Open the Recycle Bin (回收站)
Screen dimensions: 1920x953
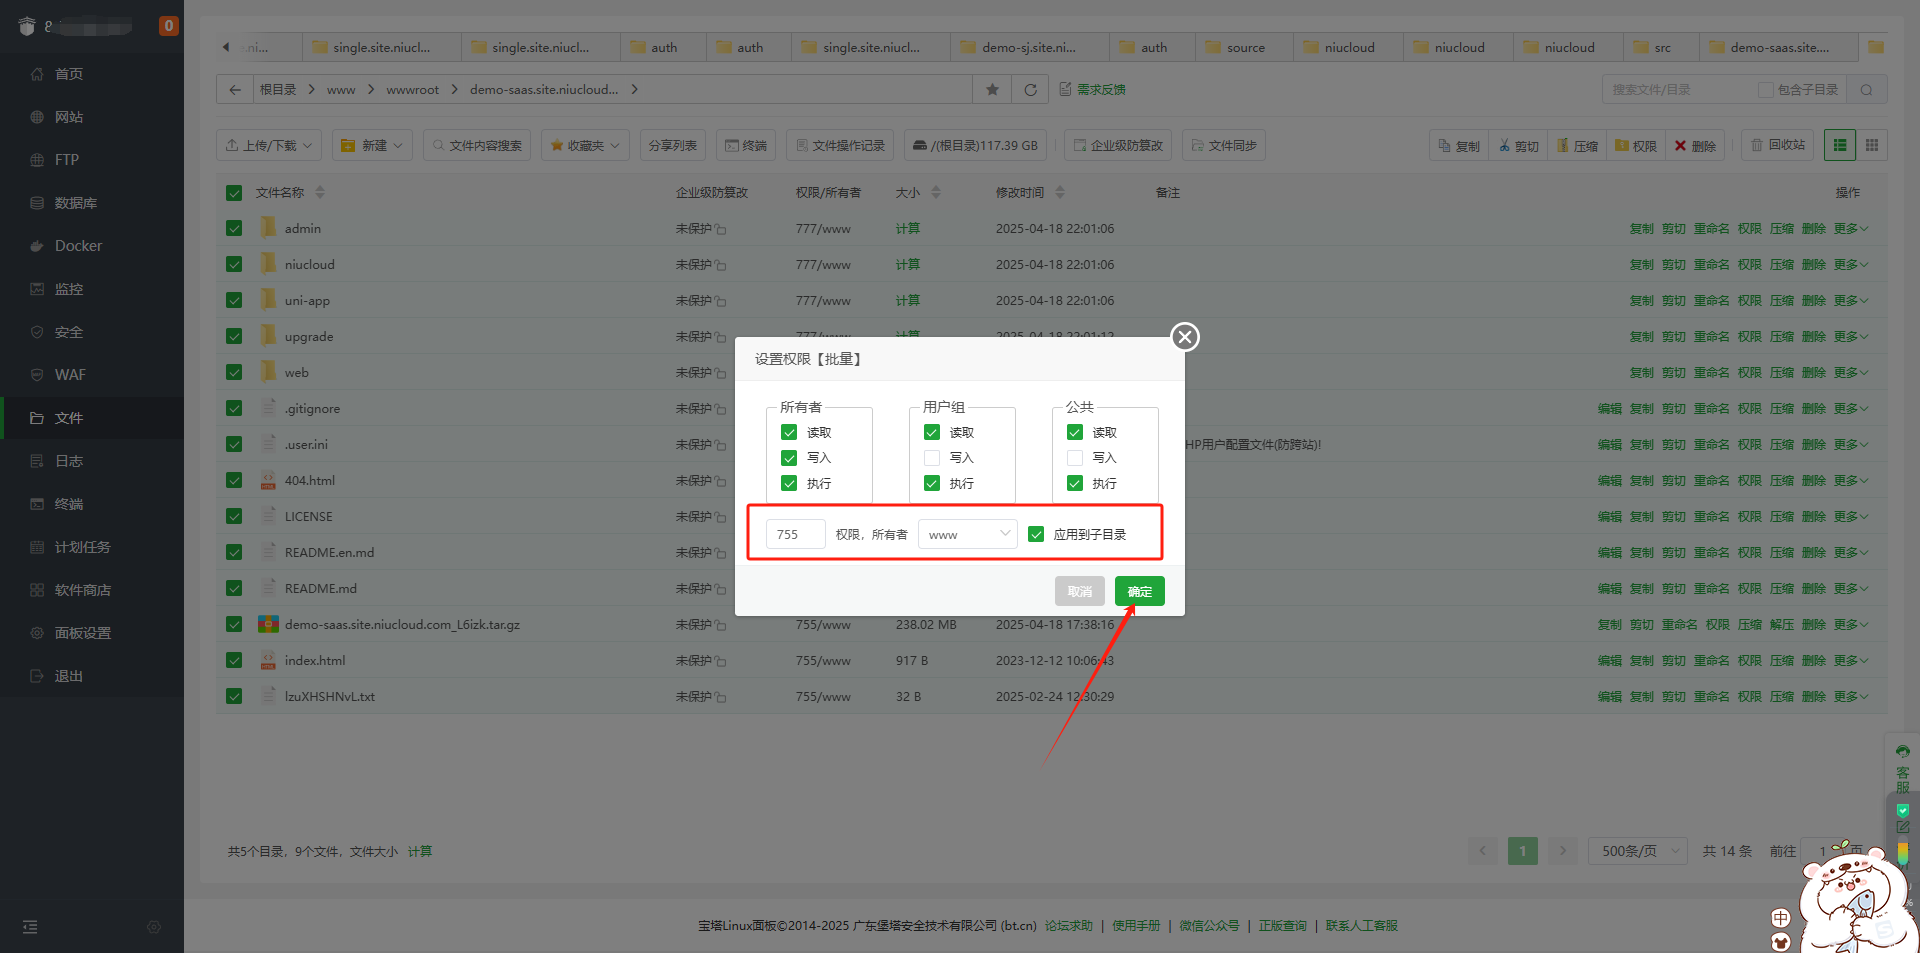[x=1777, y=146]
